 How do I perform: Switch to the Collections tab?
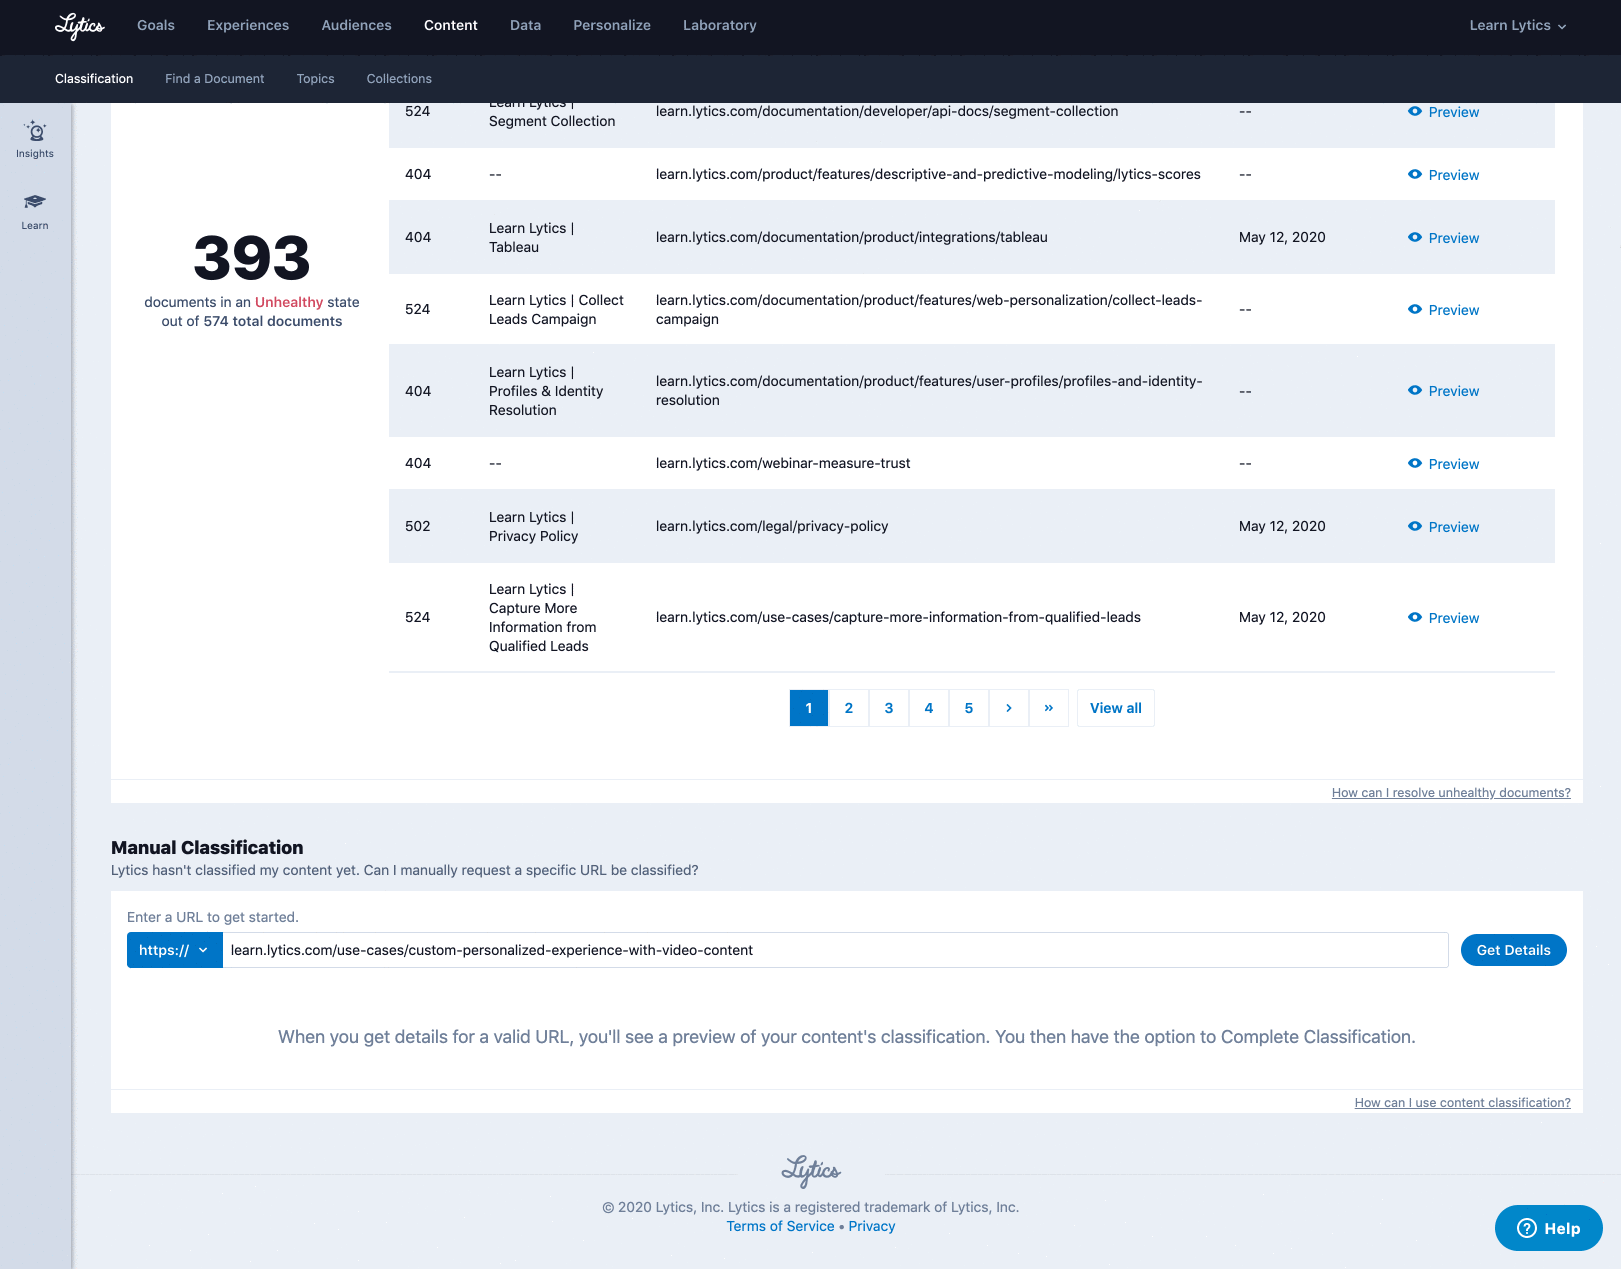click(399, 79)
